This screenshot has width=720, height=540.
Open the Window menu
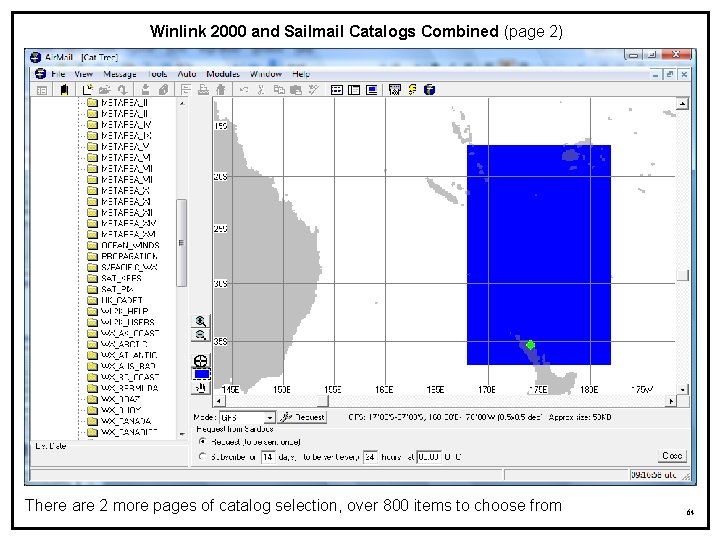[265, 74]
